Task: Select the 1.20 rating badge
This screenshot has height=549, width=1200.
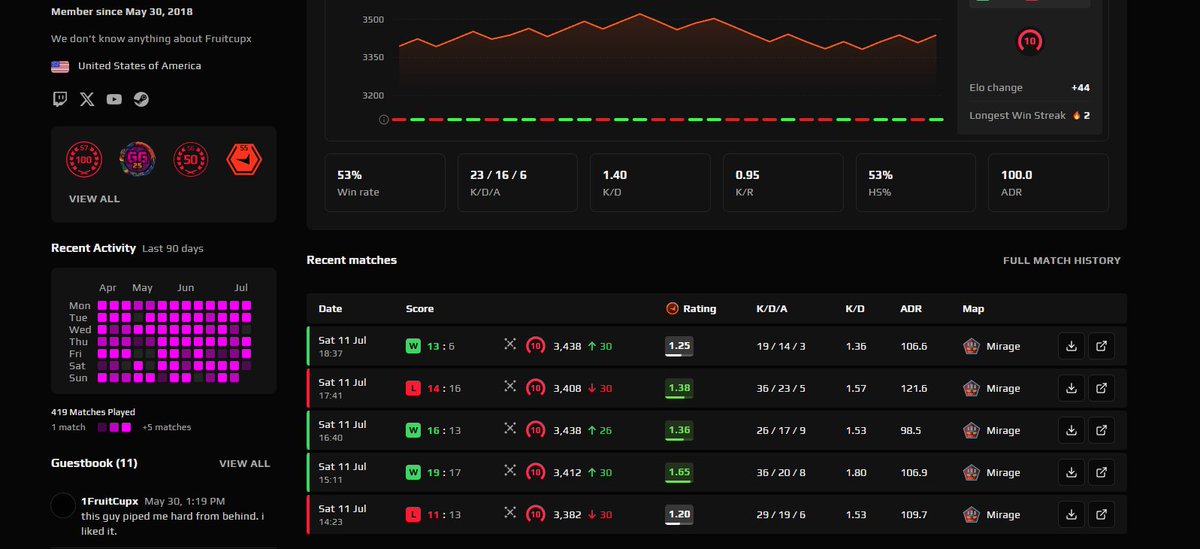Action: (679, 514)
